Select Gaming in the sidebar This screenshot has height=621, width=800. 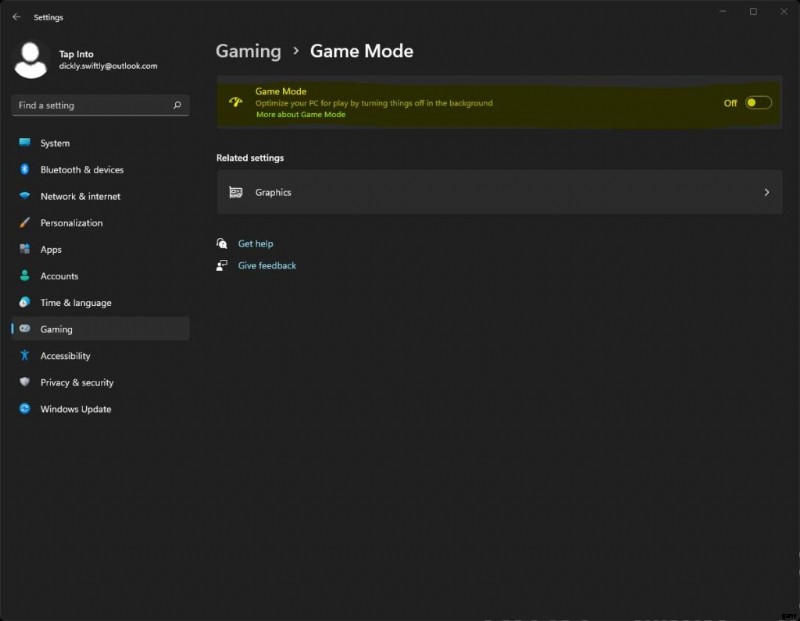coord(101,329)
